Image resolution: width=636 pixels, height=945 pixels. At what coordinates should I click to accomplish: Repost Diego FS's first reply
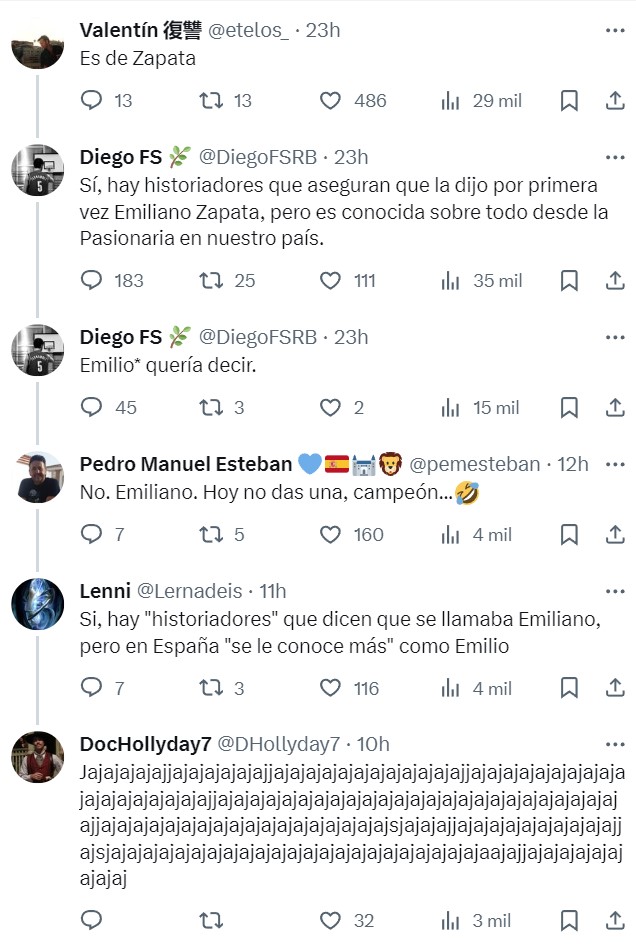point(209,281)
